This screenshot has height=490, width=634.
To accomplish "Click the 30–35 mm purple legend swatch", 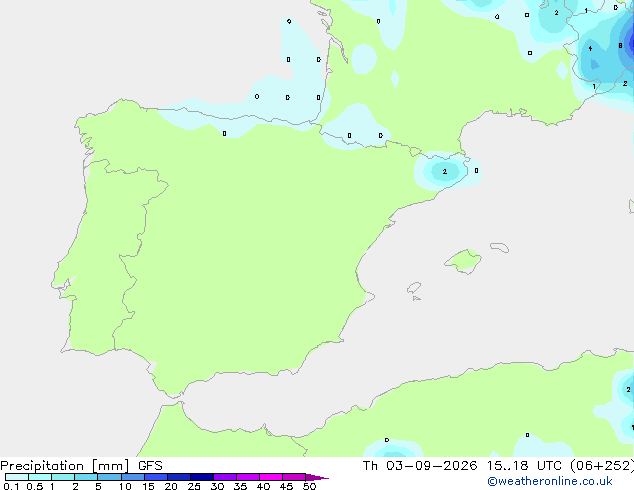I will [x=224, y=477].
